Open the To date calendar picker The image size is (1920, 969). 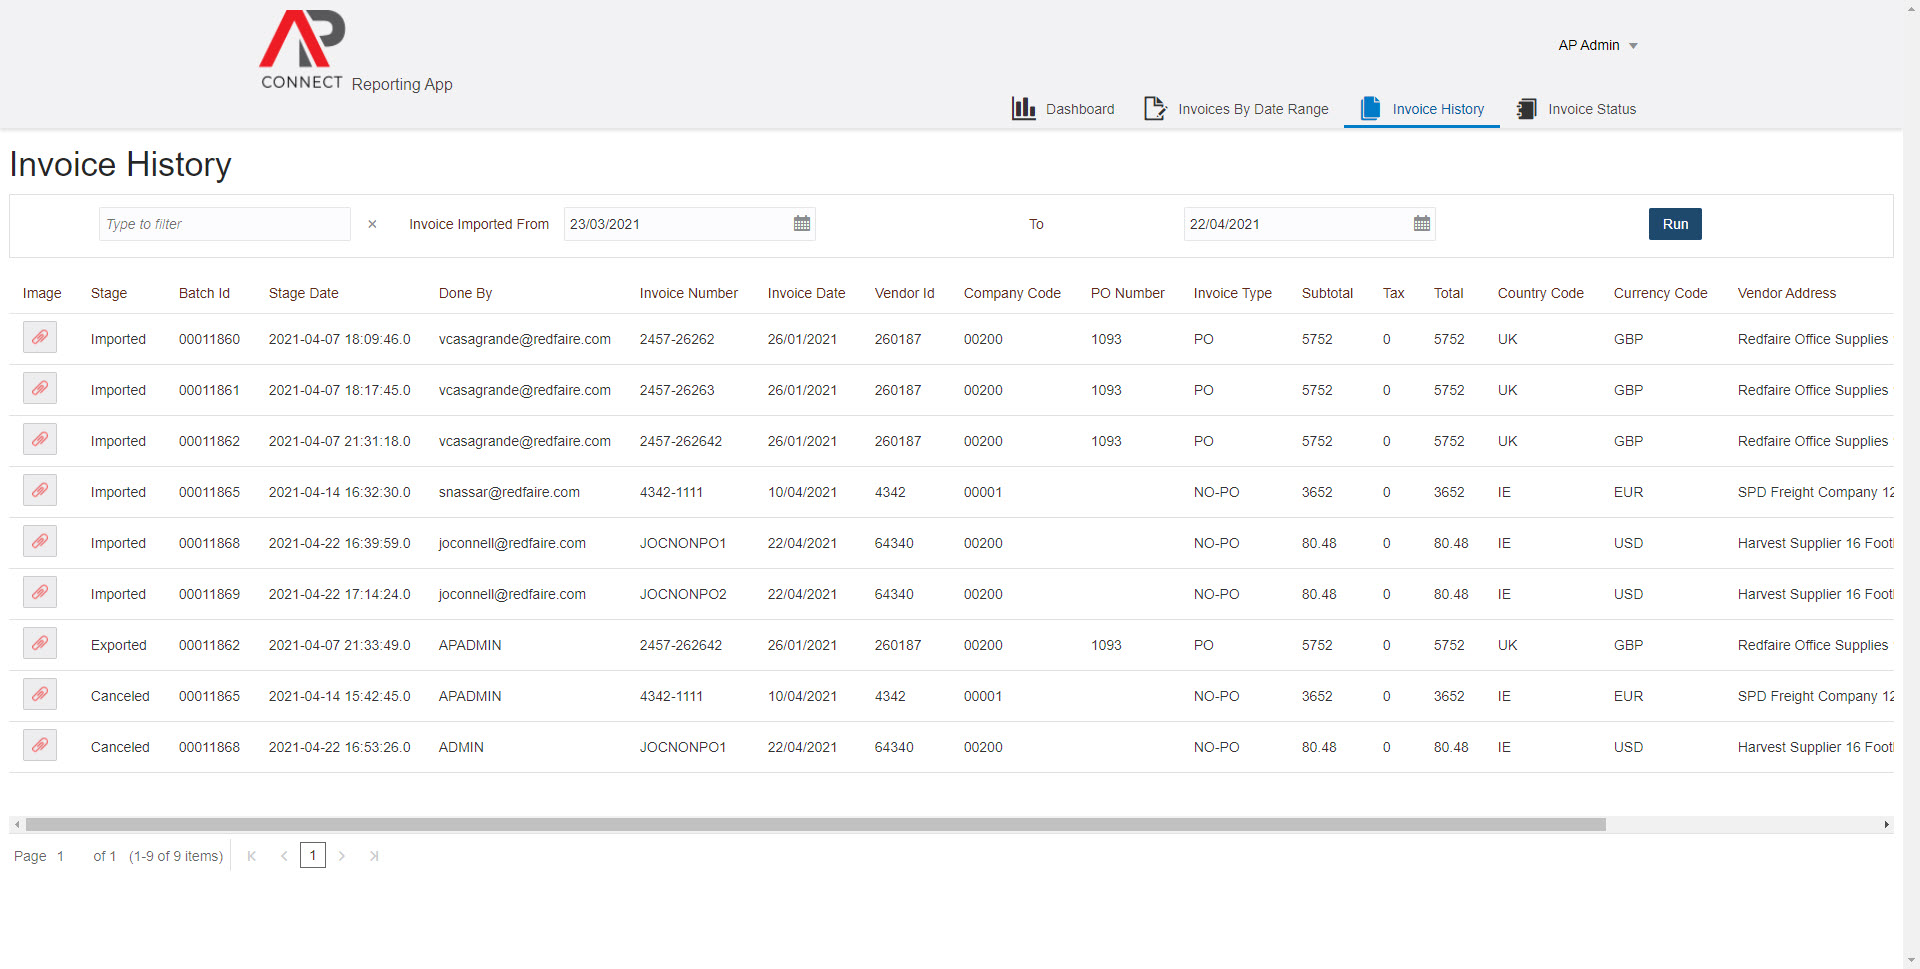tap(1421, 224)
